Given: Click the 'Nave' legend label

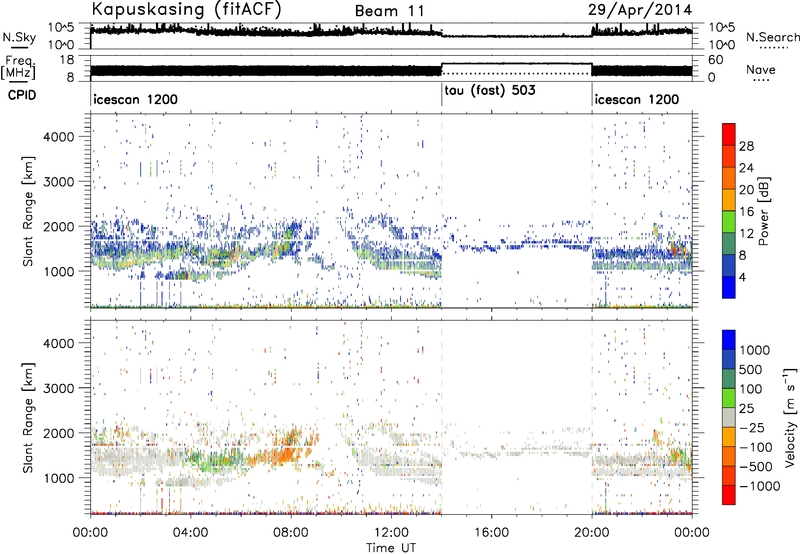Looking at the screenshot, I should click(x=761, y=70).
